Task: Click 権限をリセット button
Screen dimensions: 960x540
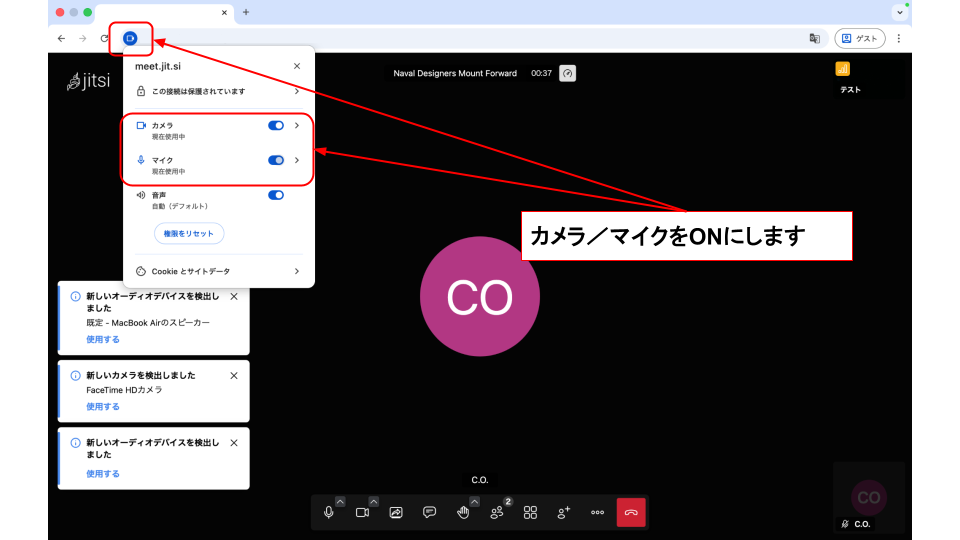Action: click(189, 233)
